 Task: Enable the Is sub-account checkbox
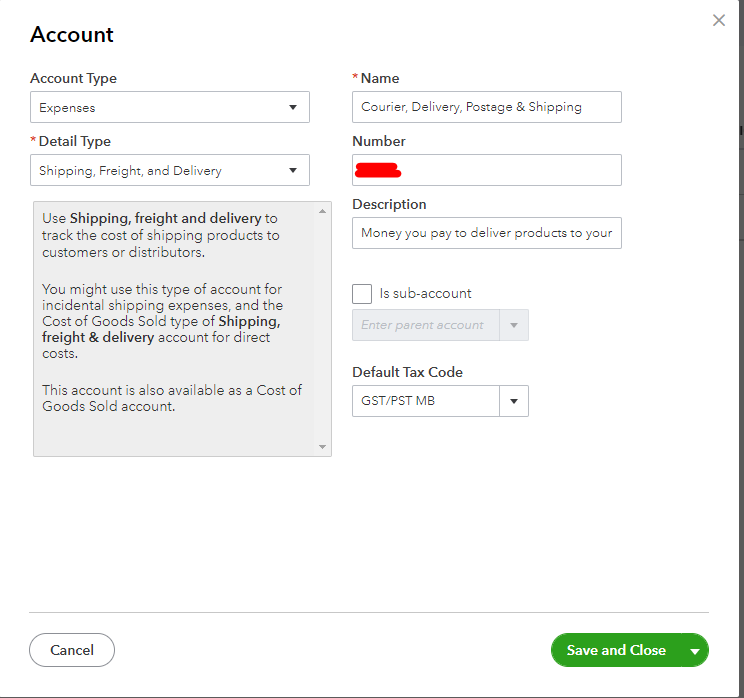pos(362,294)
